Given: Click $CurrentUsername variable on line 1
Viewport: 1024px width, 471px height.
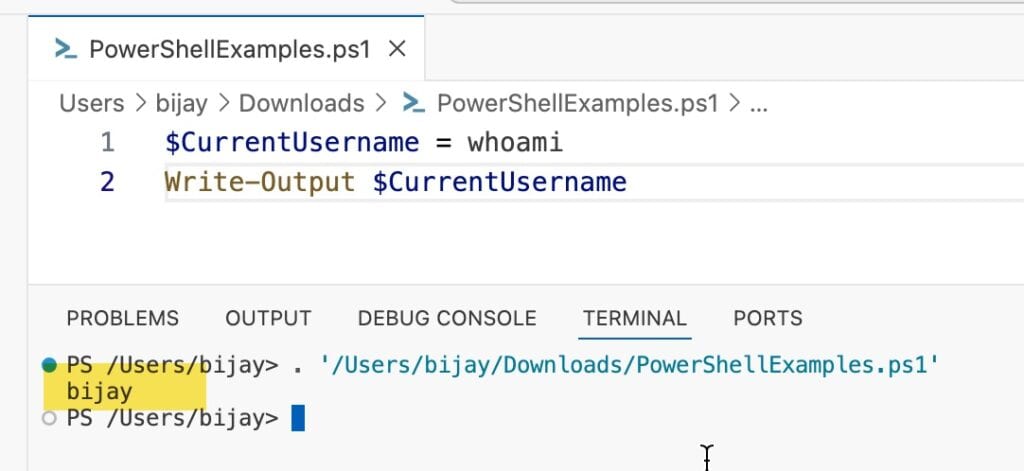Looking at the screenshot, I should [x=292, y=142].
